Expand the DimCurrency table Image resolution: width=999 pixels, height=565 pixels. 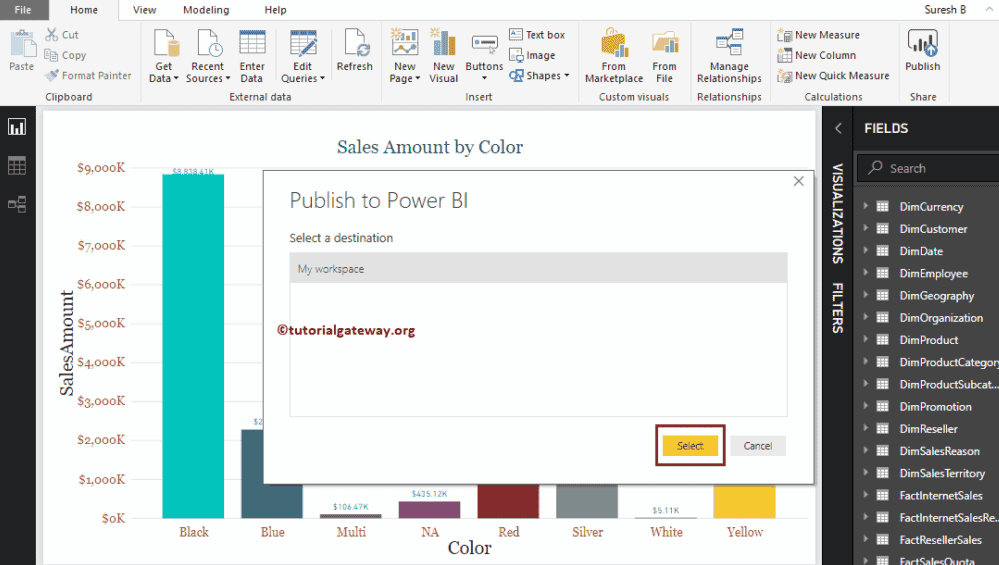tap(866, 206)
